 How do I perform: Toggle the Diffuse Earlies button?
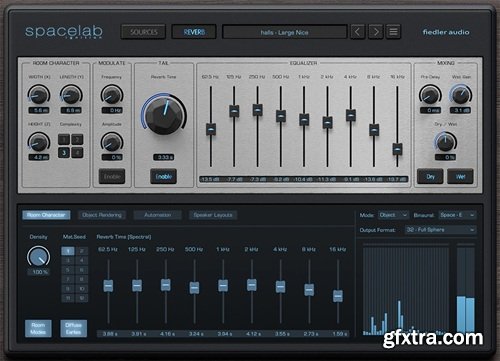pos(74,328)
